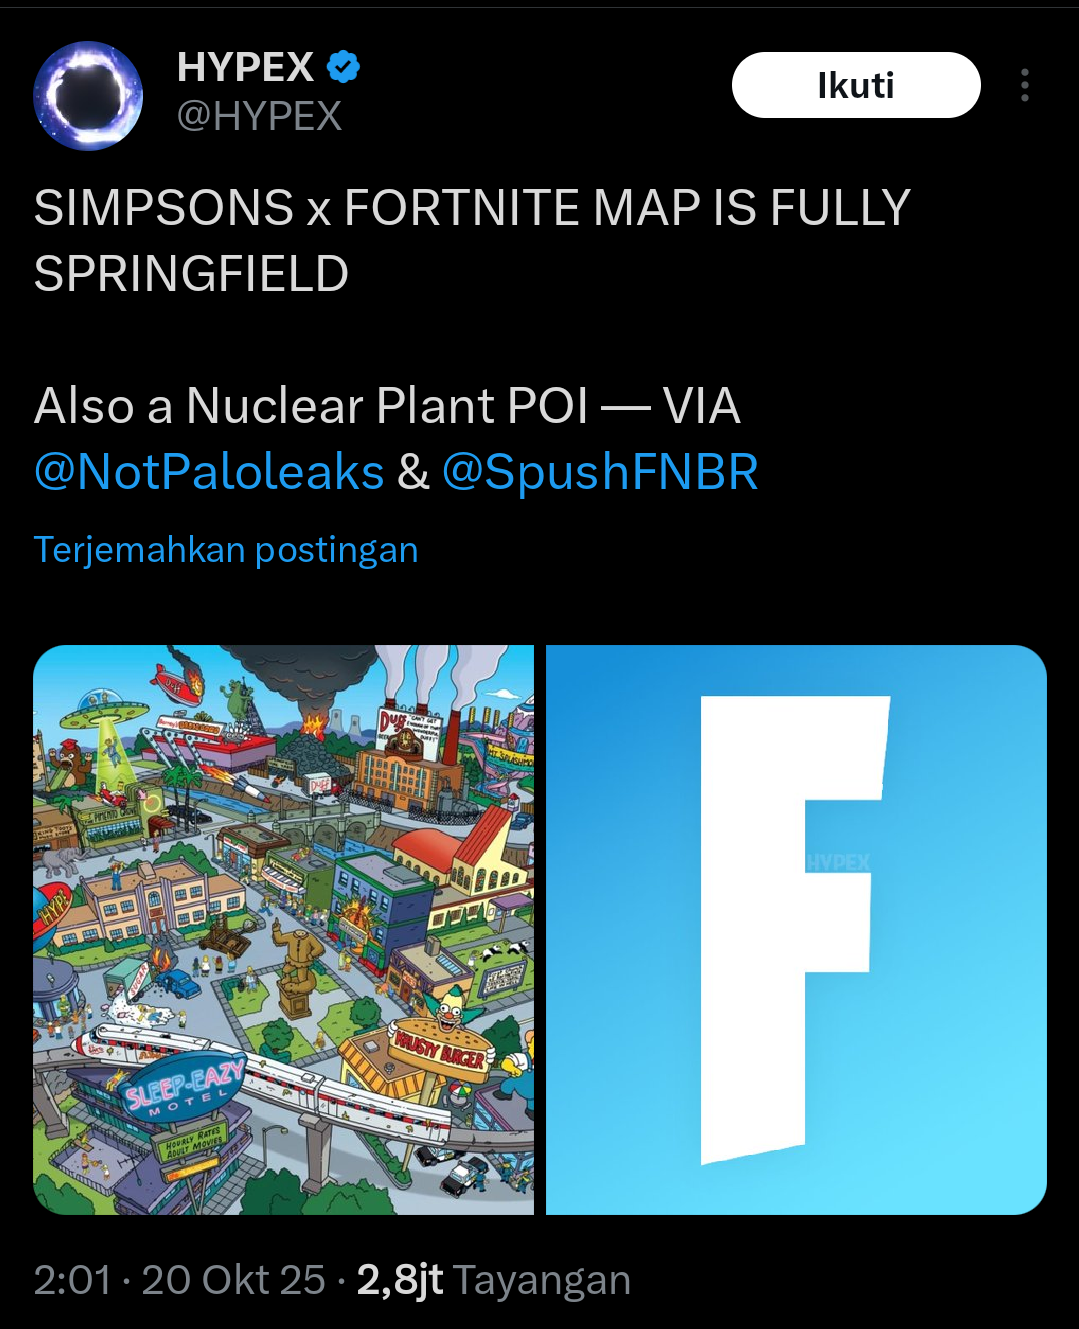Viewport: 1079px width, 1329px height.
Task: Click the @HYPEX handle
Action: [259, 116]
